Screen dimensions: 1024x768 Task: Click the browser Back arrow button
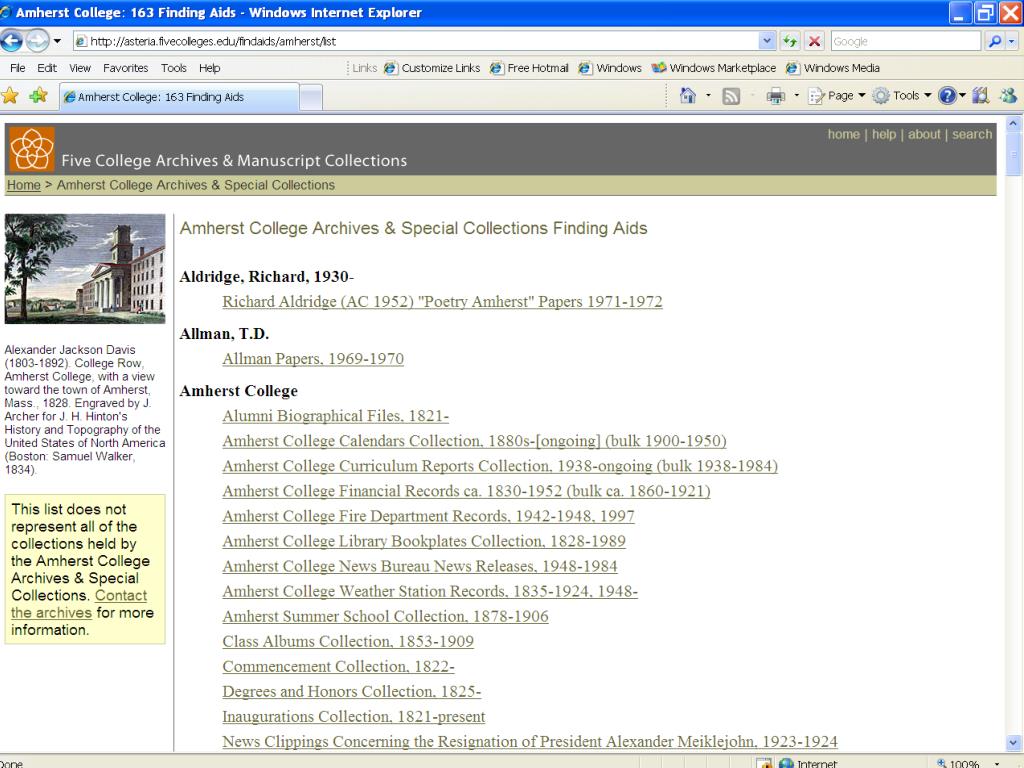pos(12,41)
